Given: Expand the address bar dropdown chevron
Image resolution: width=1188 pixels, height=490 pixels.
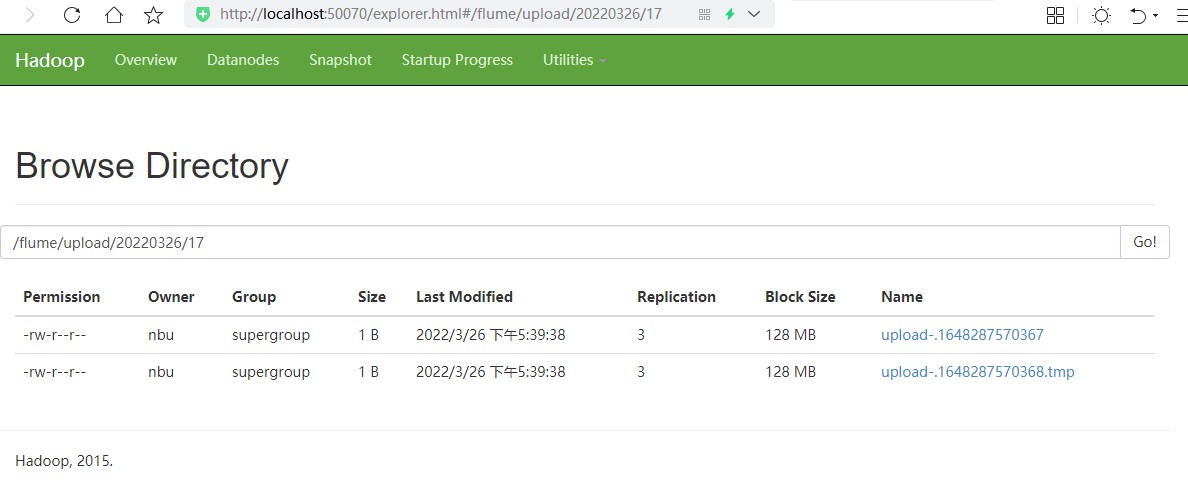Looking at the screenshot, I should (x=754, y=14).
